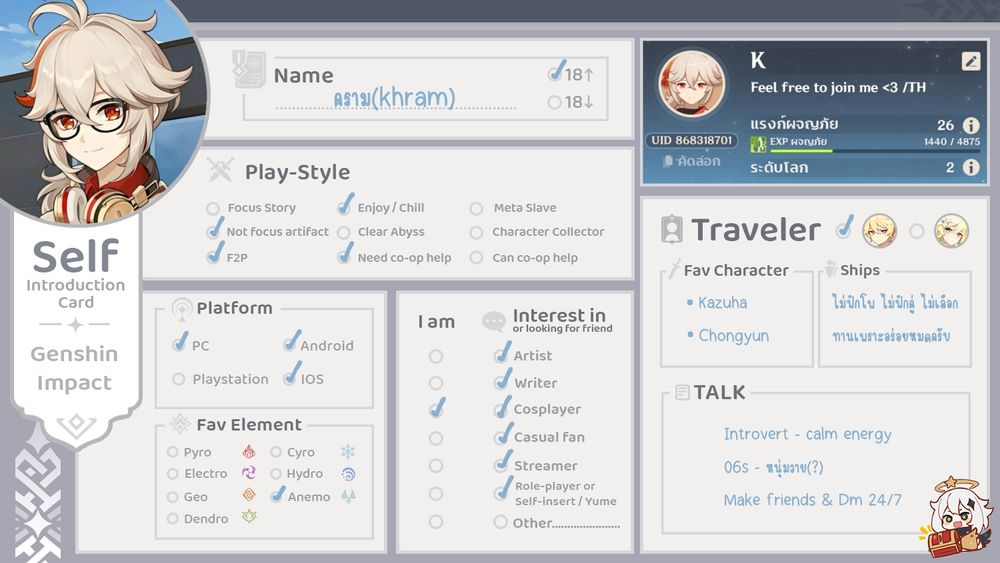Select male Traveler Aether avatar

(879, 230)
